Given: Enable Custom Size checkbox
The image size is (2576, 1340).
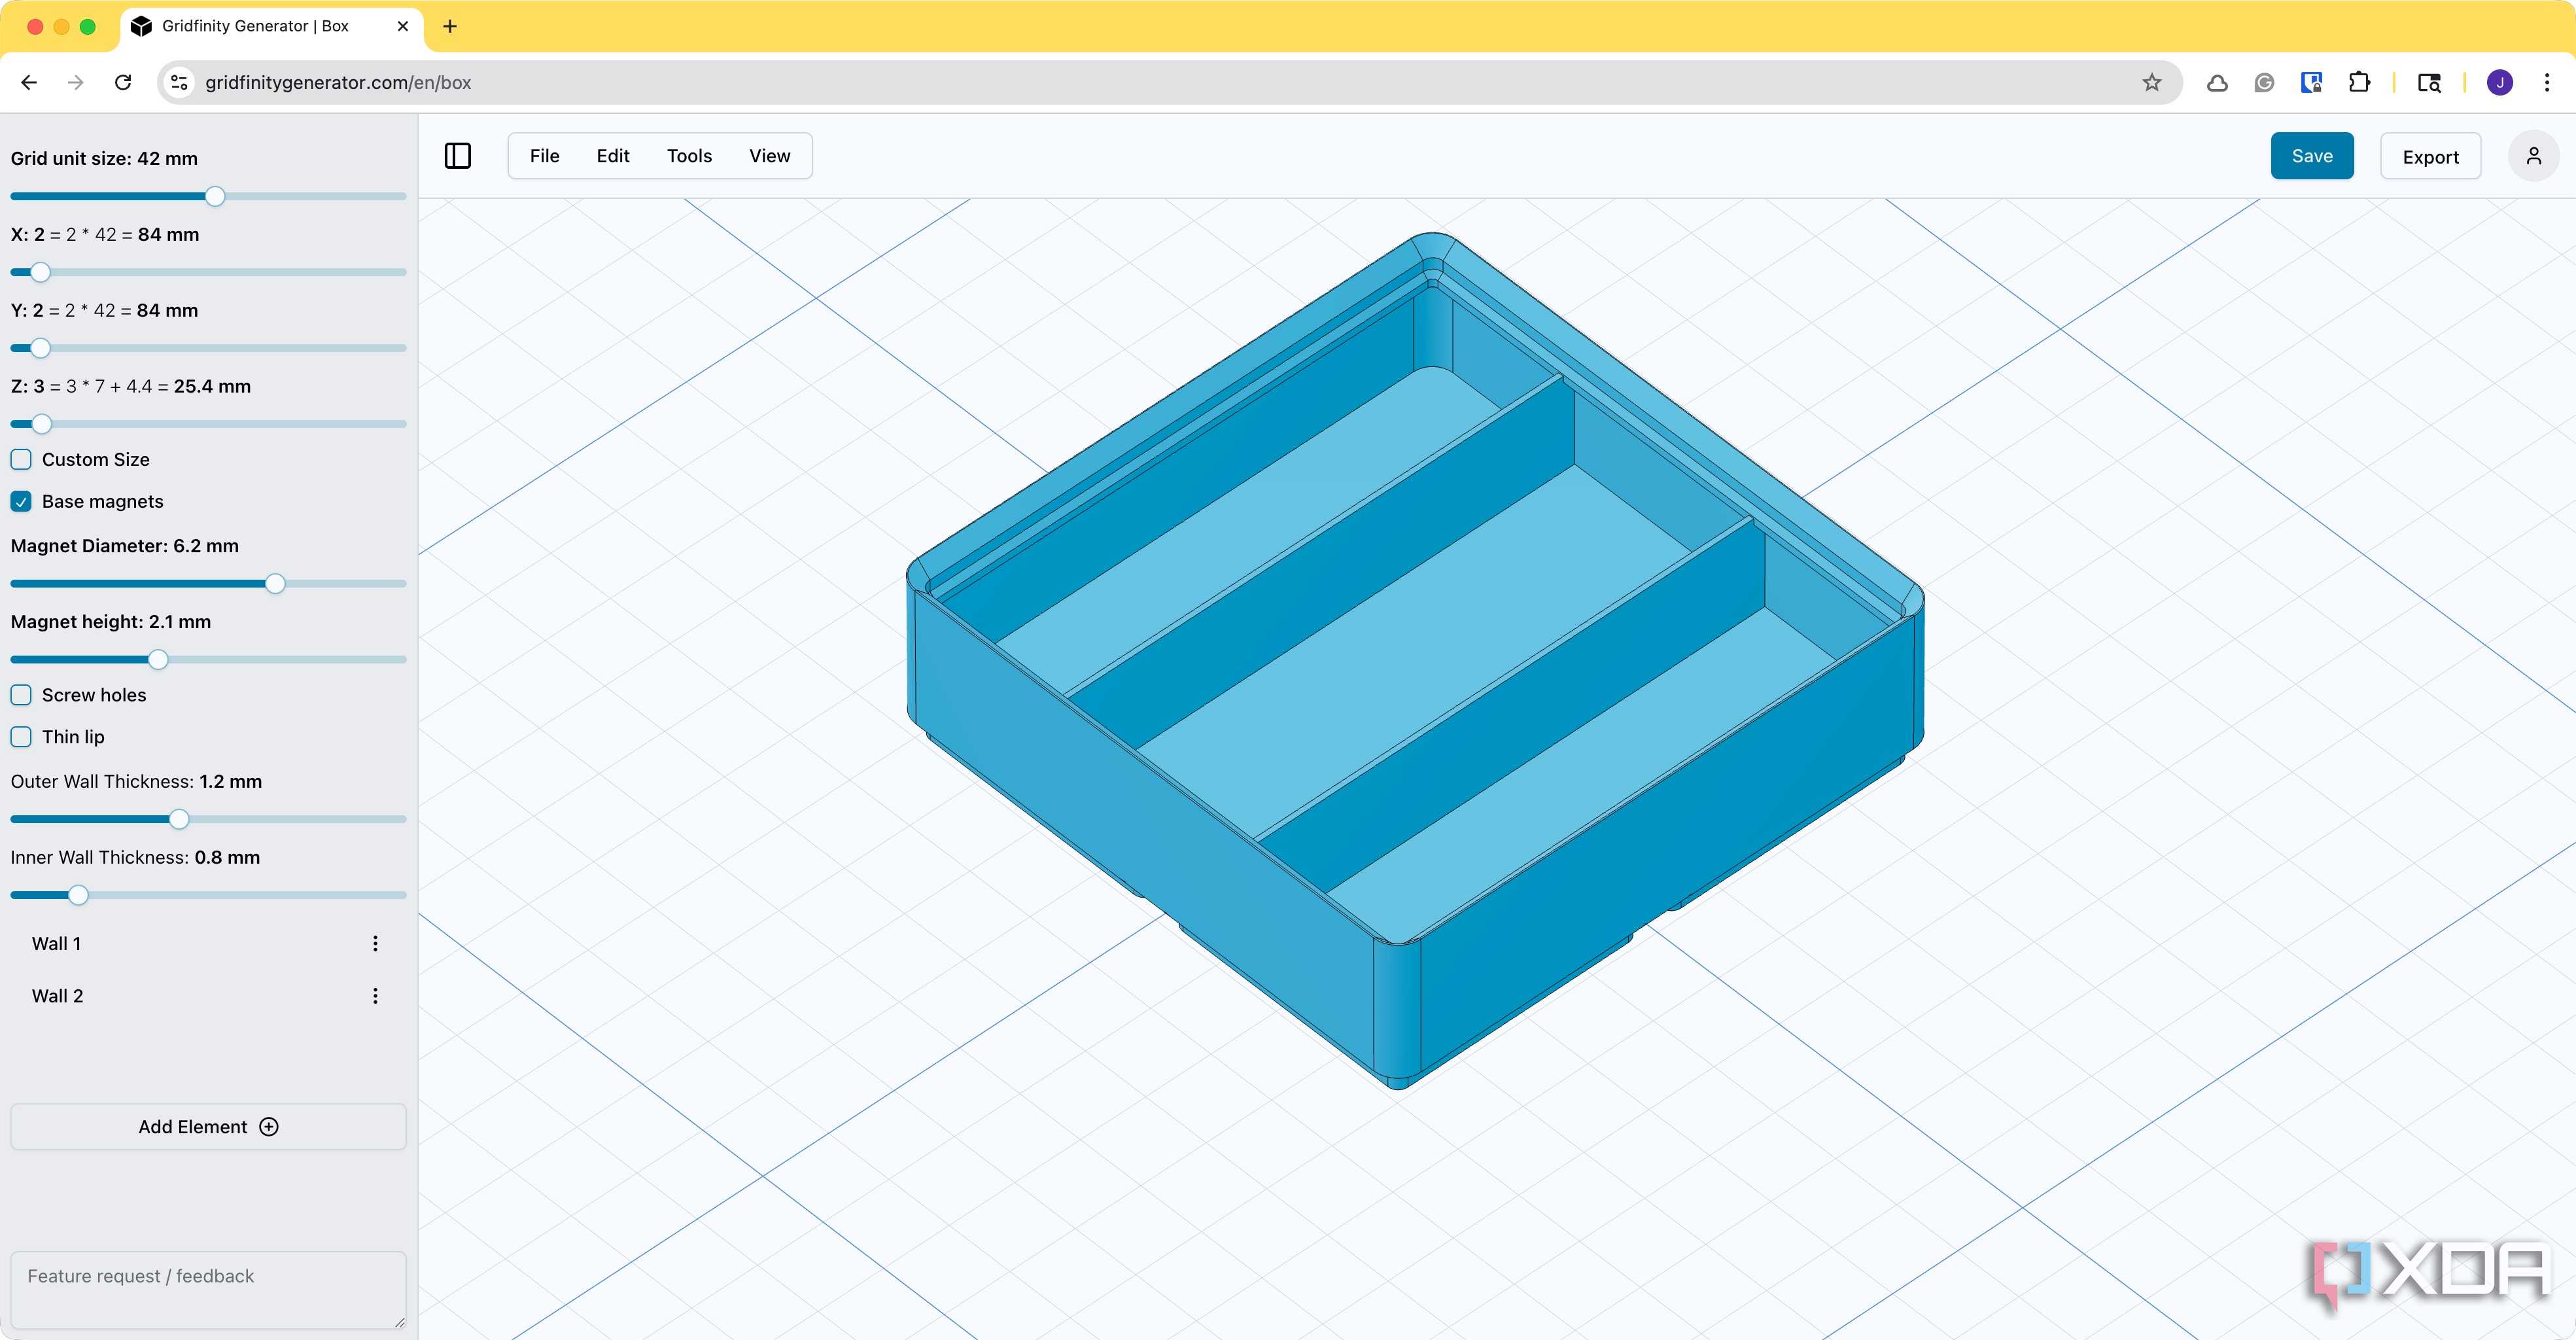Looking at the screenshot, I should pyautogui.click(x=21, y=460).
